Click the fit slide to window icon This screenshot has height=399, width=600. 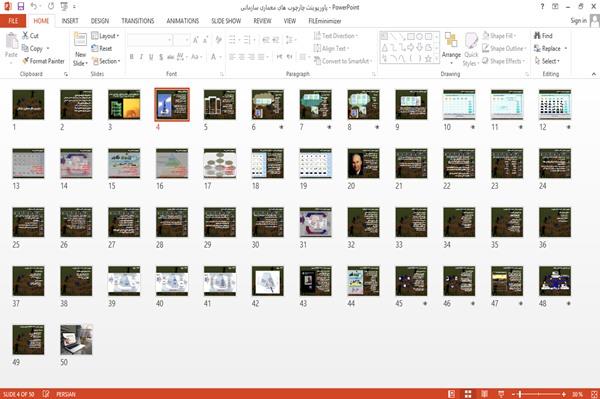pos(594,394)
